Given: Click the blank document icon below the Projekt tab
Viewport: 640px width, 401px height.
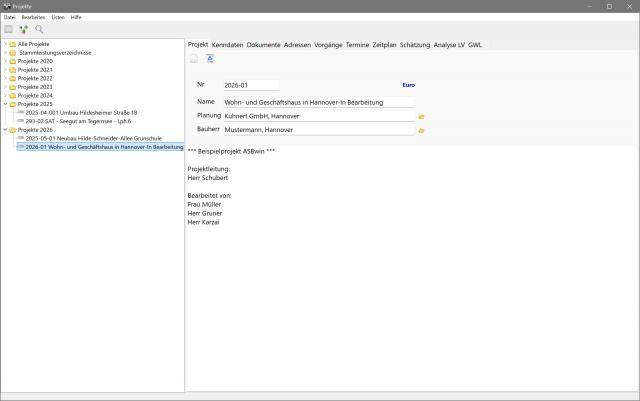Looking at the screenshot, I should coord(194,59).
